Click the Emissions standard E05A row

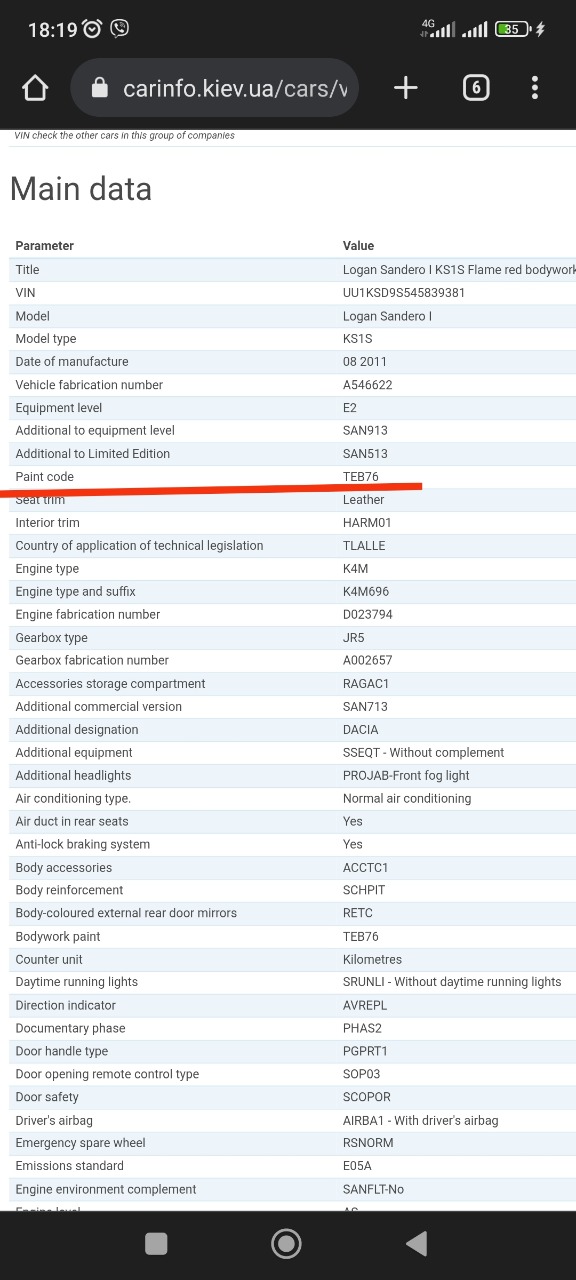tap(292, 1166)
